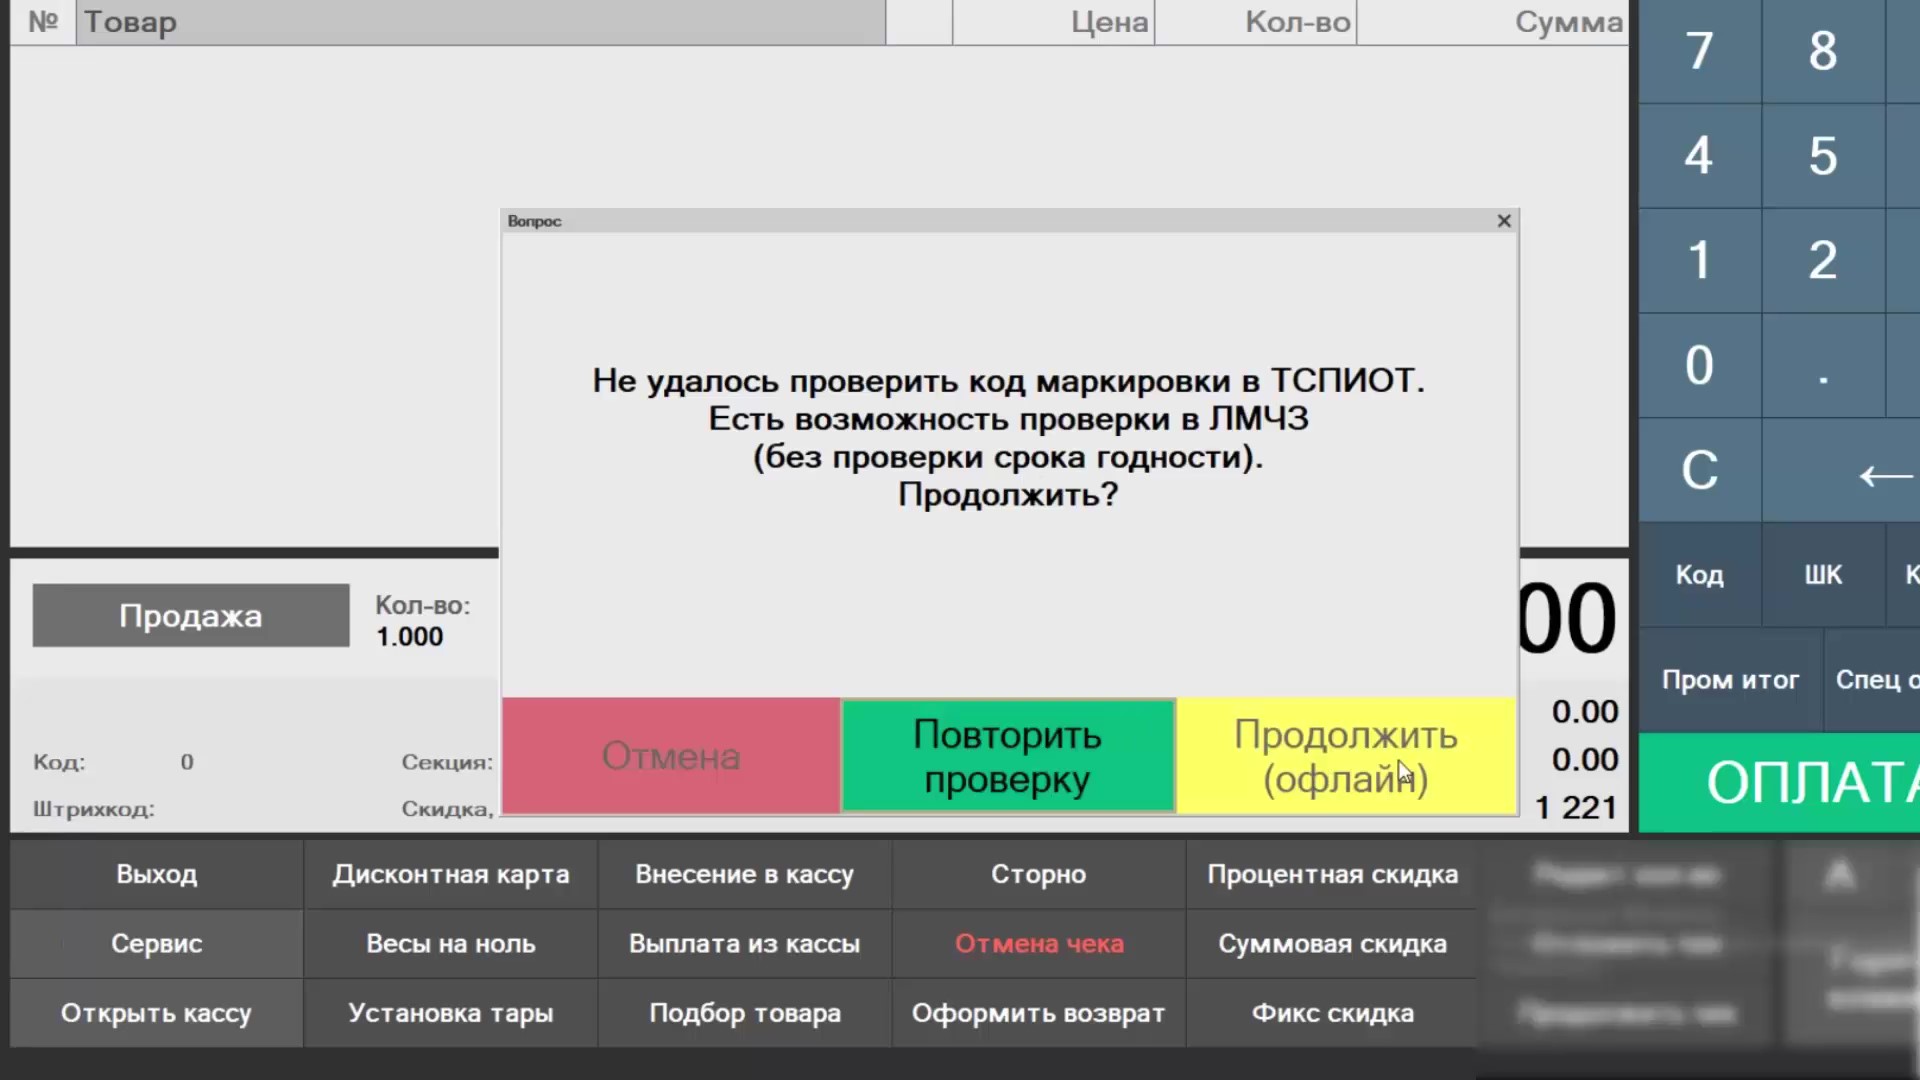Close the Вопрос dialog with X
The image size is (1920, 1080).
click(1504, 221)
